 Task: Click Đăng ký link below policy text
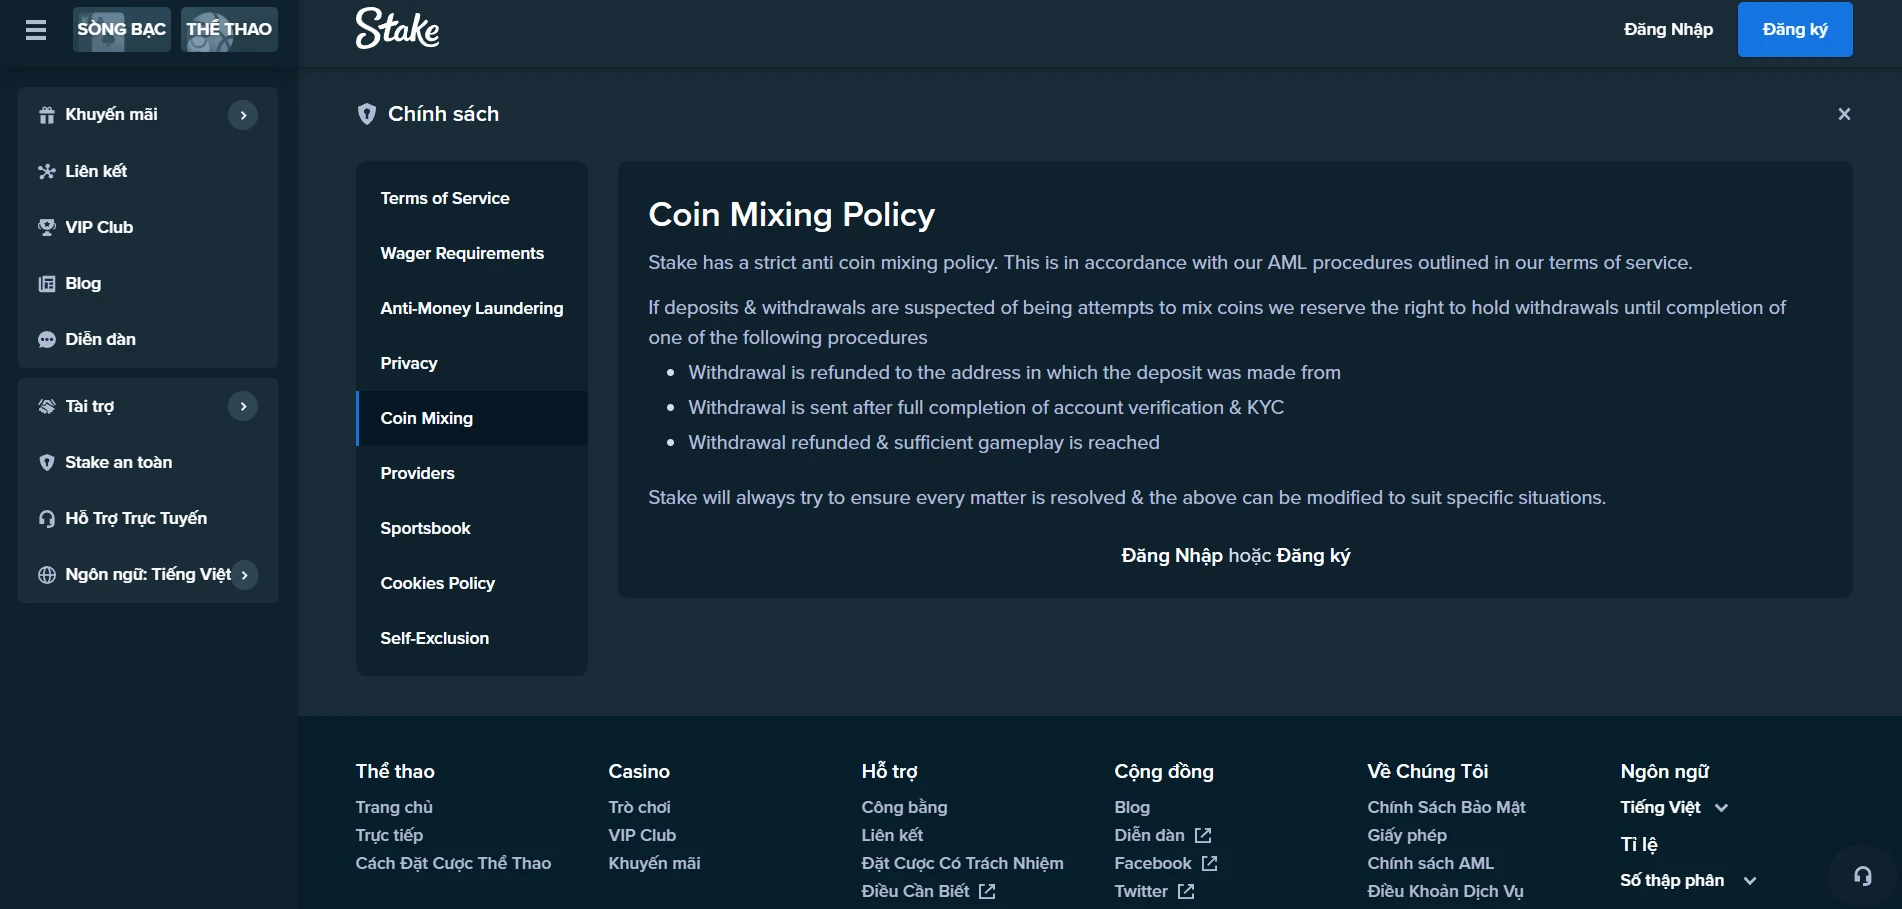click(1313, 555)
